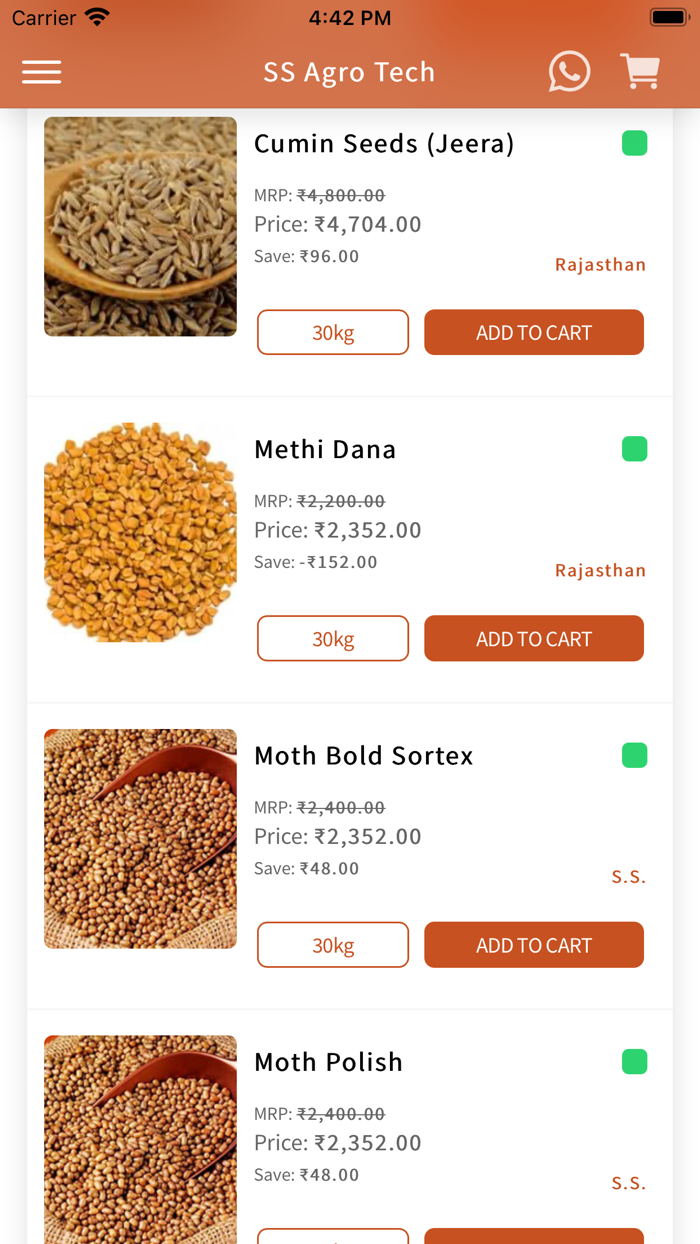Viewport: 700px width, 1244px height.
Task: Open the shopping cart icon
Action: [x=640, y=71]
